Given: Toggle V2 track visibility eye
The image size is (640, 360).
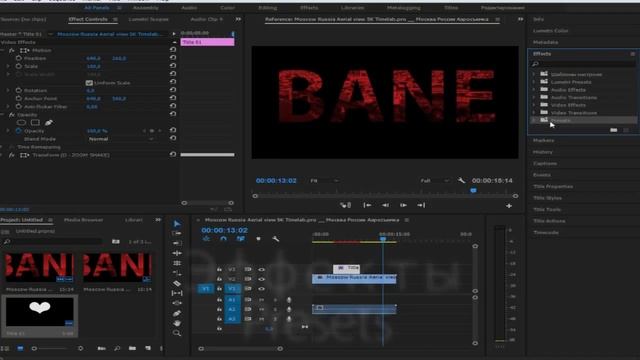Looking at the screenshot, I should (x=262, y=279).
